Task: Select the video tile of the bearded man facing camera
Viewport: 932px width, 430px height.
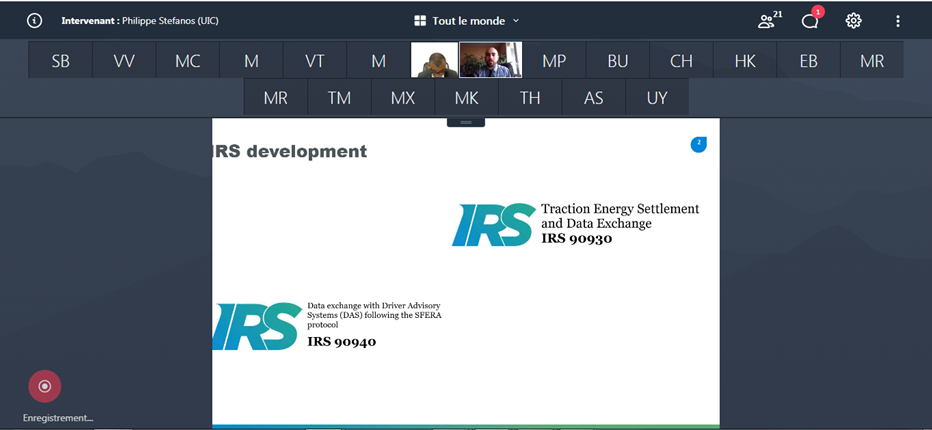Action: click(490, 60)
